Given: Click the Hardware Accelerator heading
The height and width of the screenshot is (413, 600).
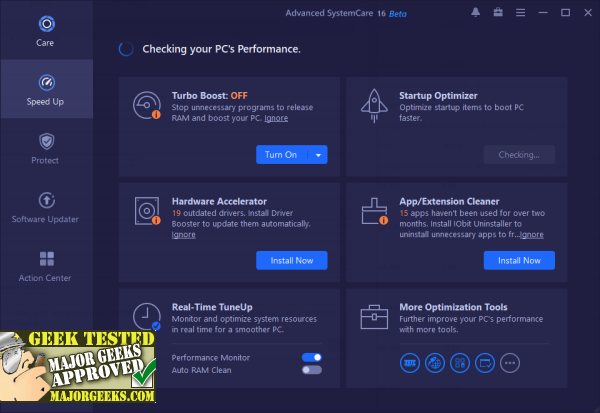Looking at the screenshot, I should [x=219, y=201].
